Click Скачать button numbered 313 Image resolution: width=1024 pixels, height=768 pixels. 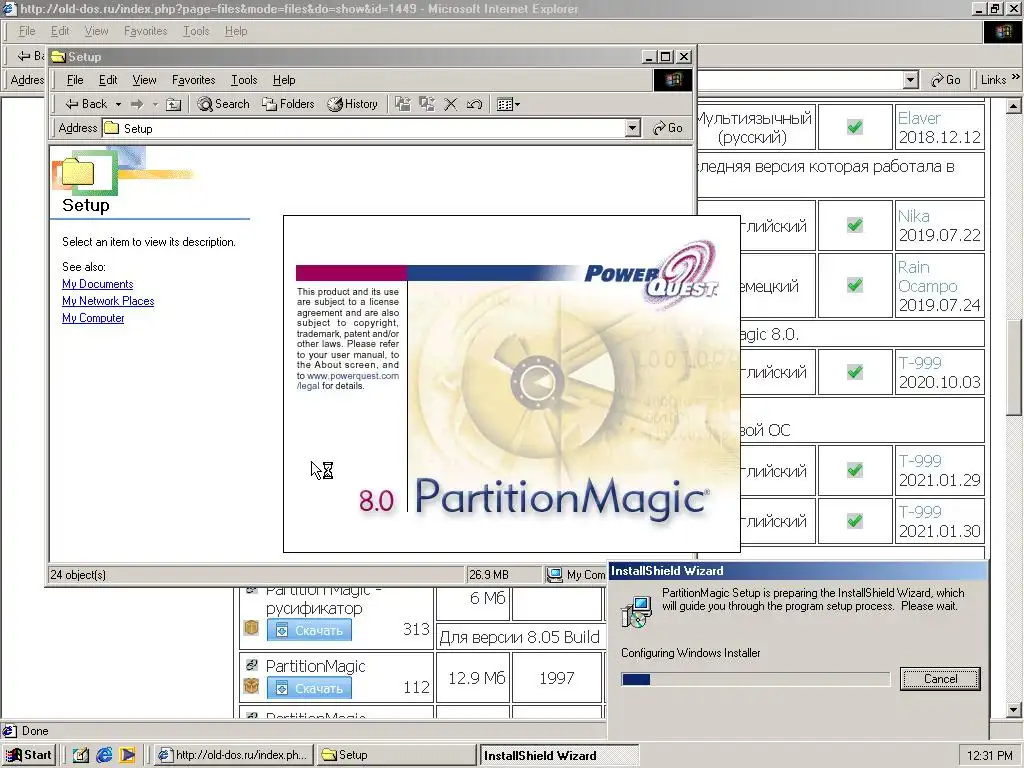pyautogui.click(x=310, y=630)
